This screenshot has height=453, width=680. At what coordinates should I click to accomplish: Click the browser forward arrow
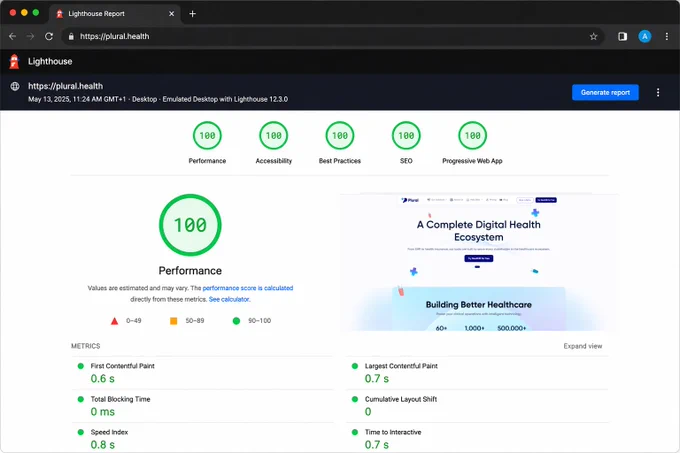[30, 36]
